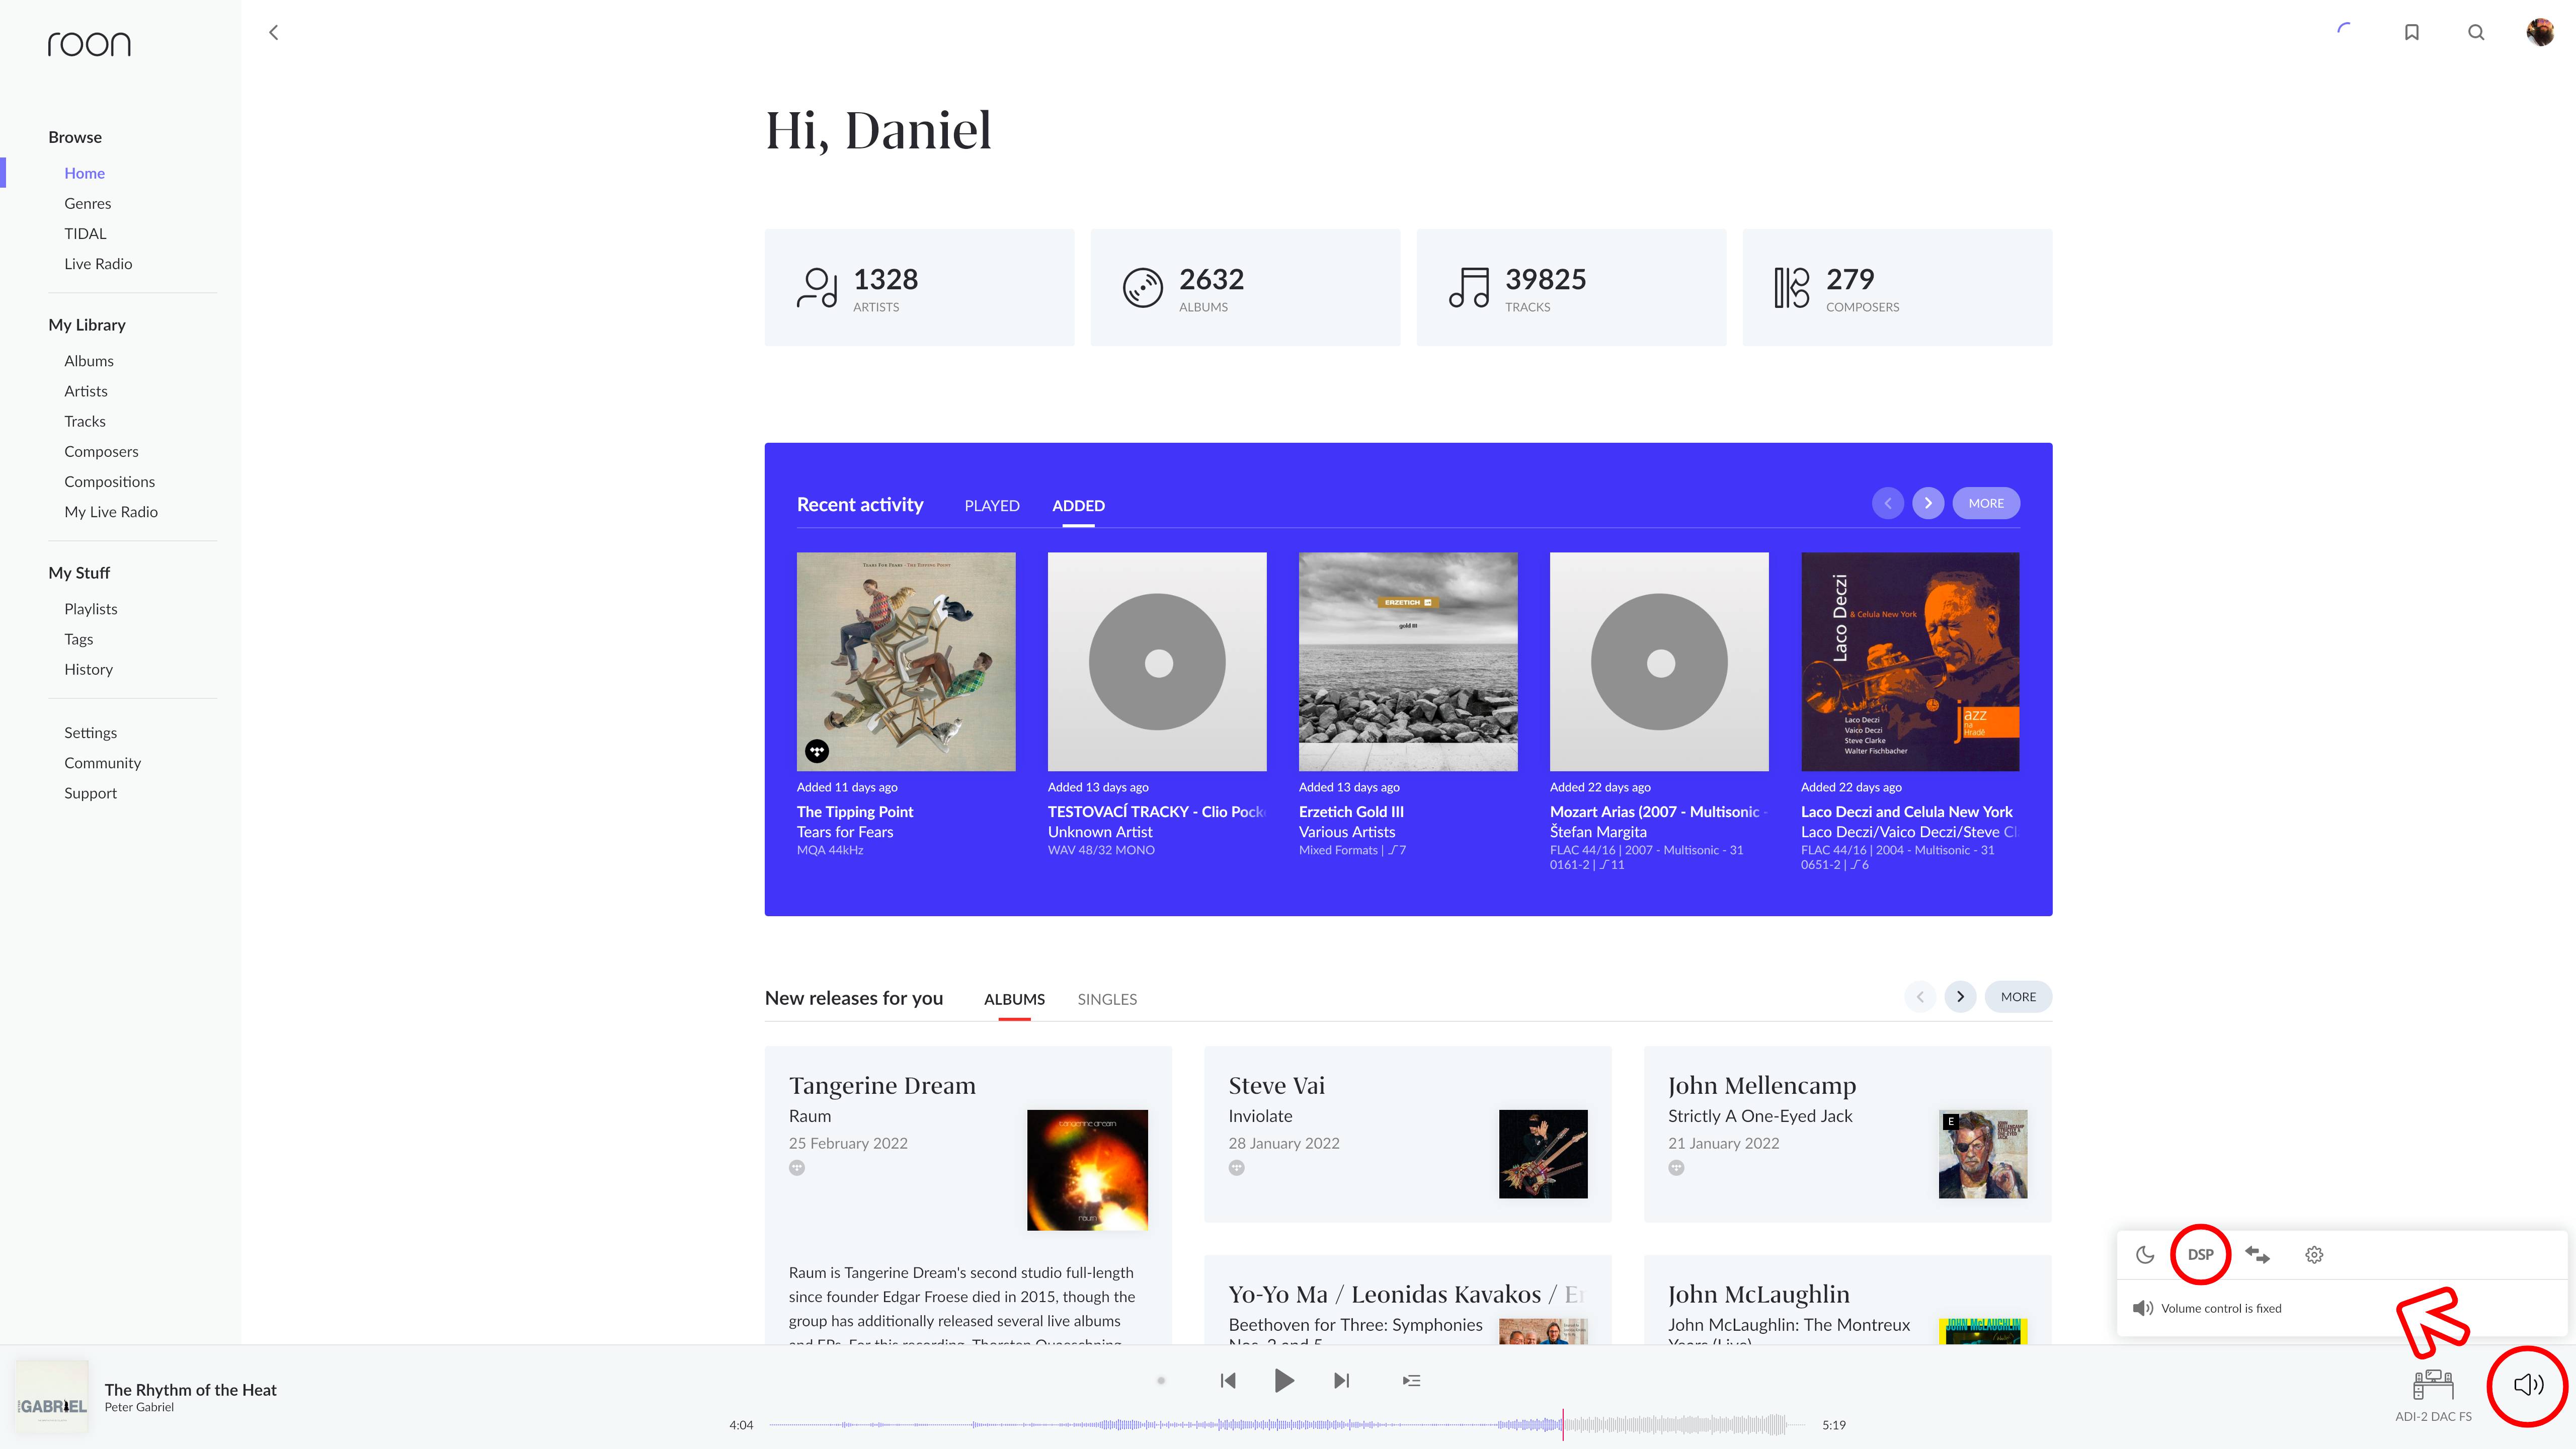
Task: Click TIDAL badge under Raum release date
Action: [x=797, y=1168]
